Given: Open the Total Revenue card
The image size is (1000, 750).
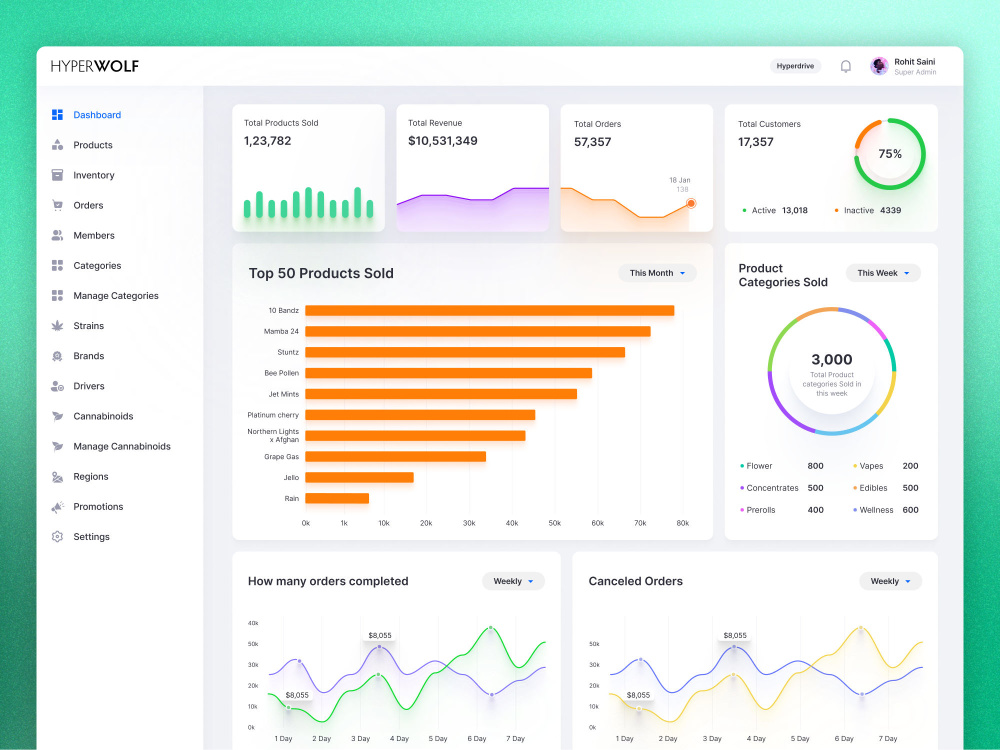Looking at the screenshot, I should click(473, 168).
